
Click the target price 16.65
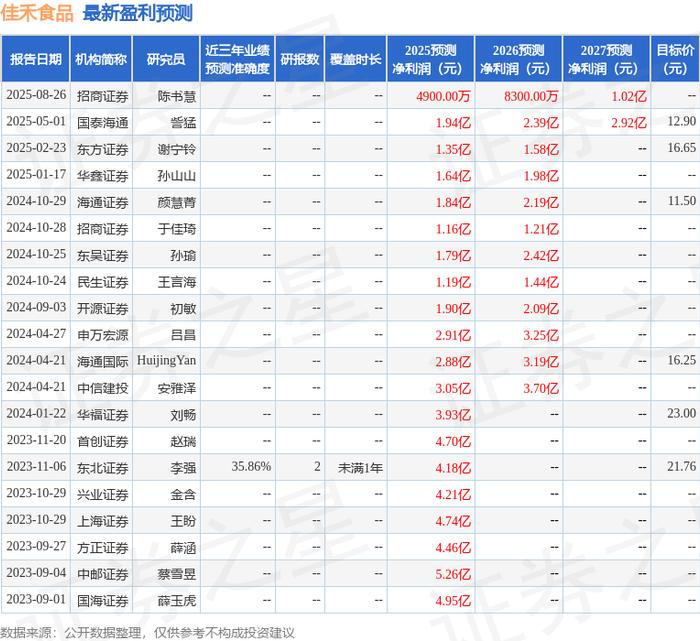(681, 148)
